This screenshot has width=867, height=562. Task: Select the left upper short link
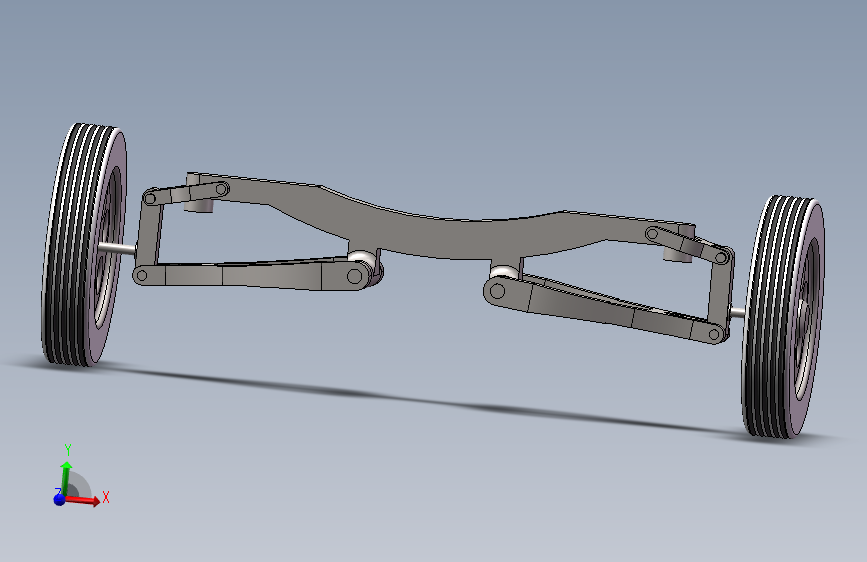point(186,193)
